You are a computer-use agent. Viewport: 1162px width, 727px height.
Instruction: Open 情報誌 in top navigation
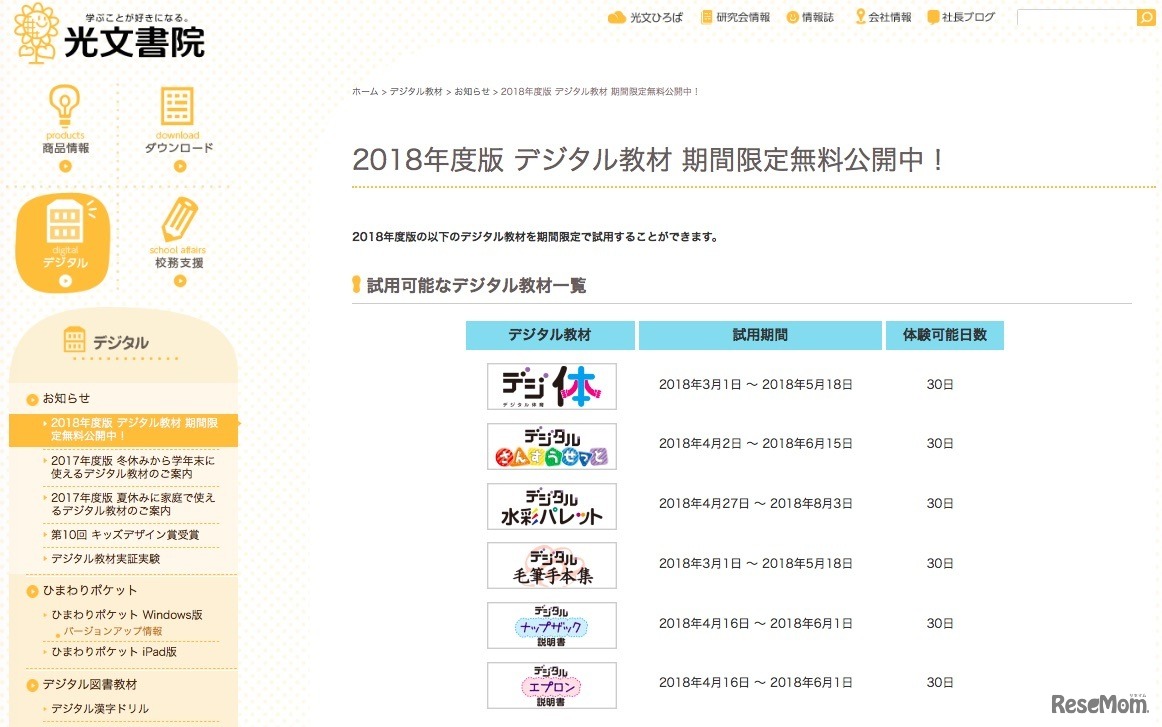point(809,17)
